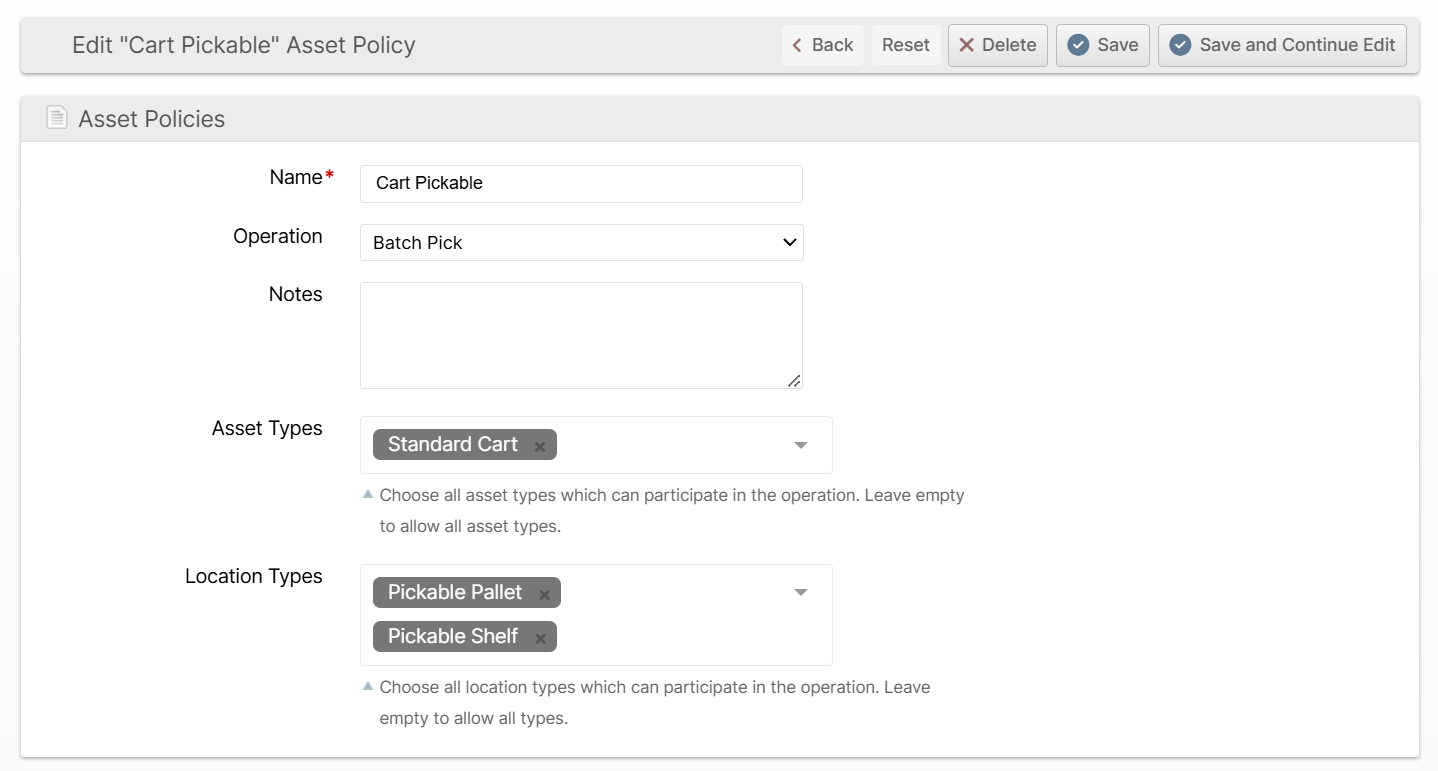The height and width of the screenshot is (771, 1438).
Task: Remove the Pickable Shelf tag
Action: tap(540, 639)
